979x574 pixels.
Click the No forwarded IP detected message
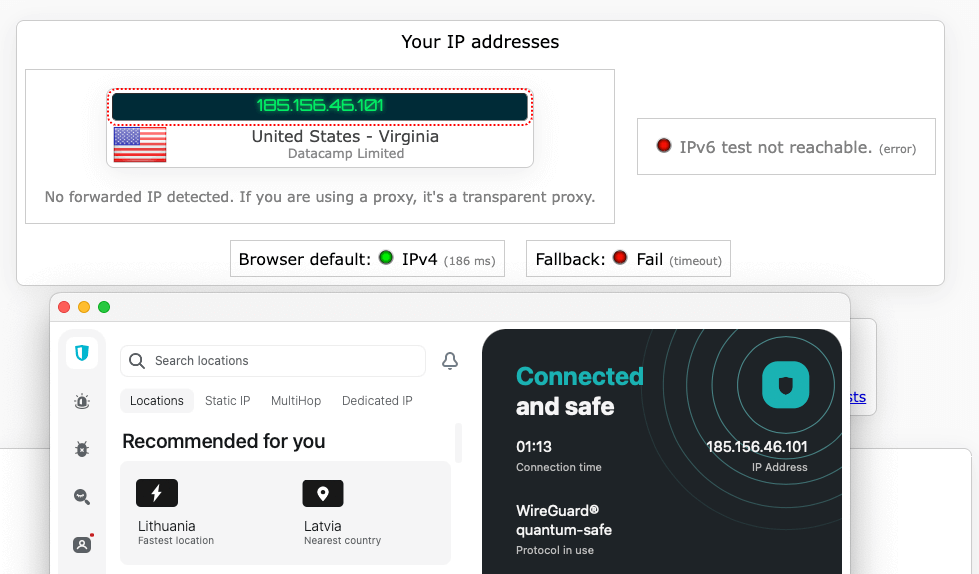(x=320, y=197)
